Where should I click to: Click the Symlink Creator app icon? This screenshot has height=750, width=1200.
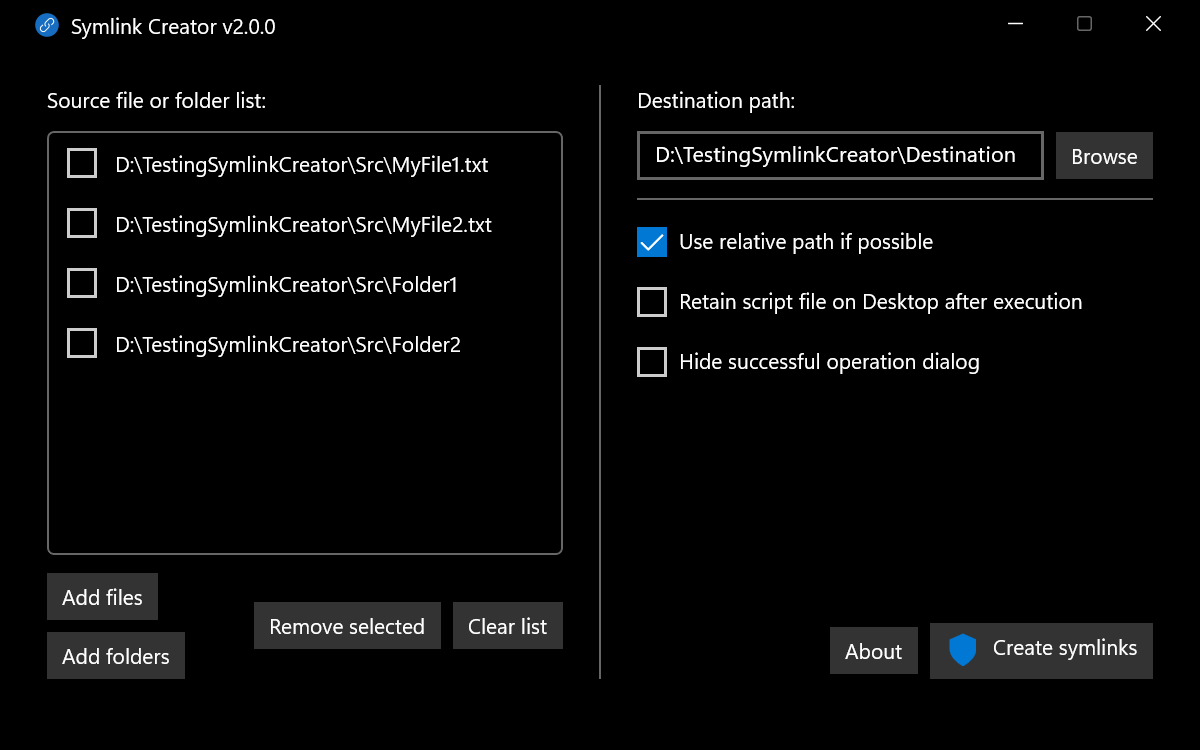46,25
